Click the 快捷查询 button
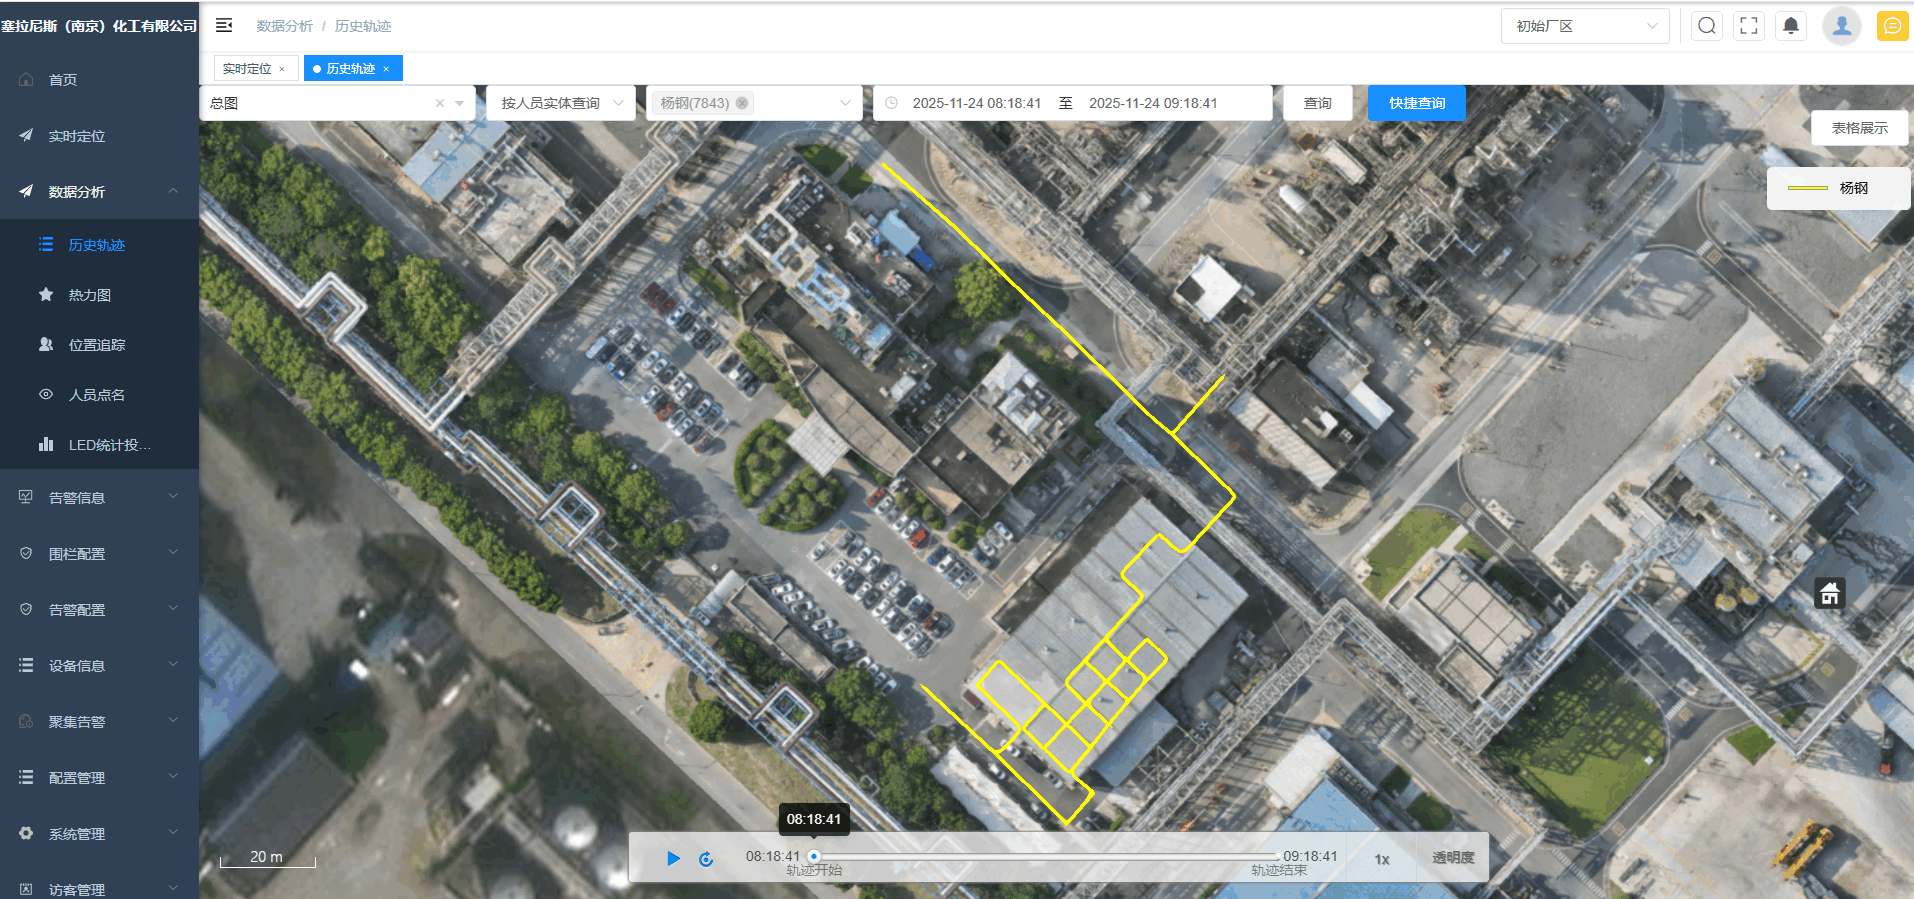1914x899 pixels. click(1416, 103)
